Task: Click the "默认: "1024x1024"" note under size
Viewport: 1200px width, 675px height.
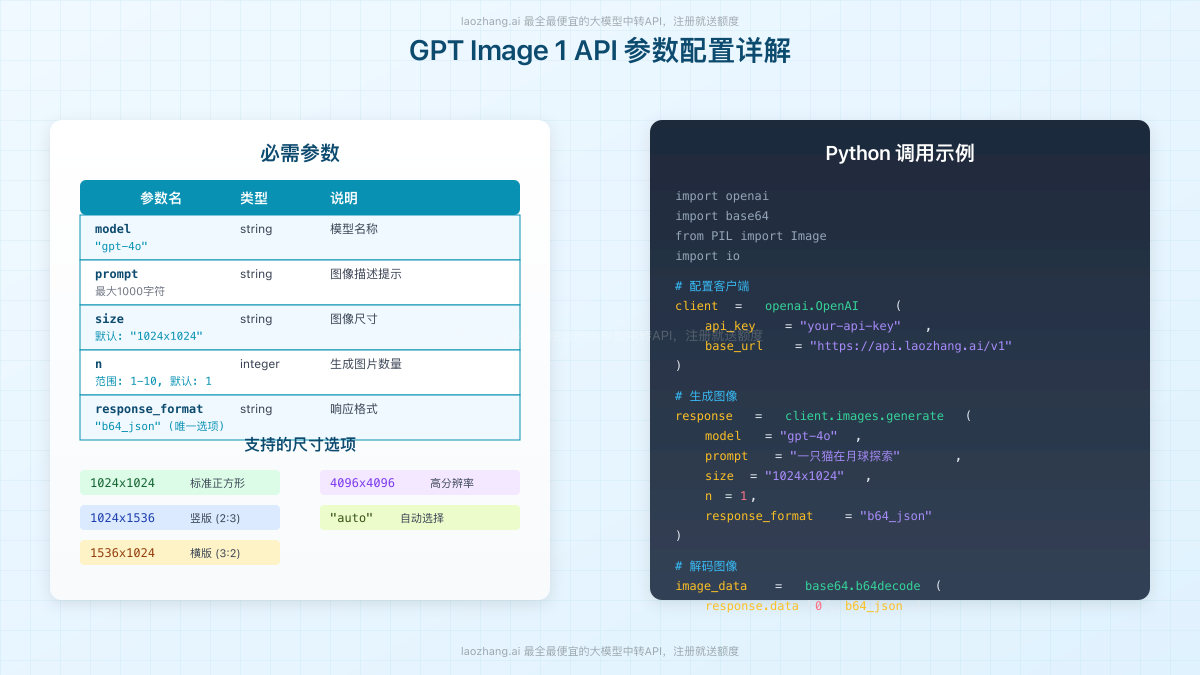Action: (149, 336)
